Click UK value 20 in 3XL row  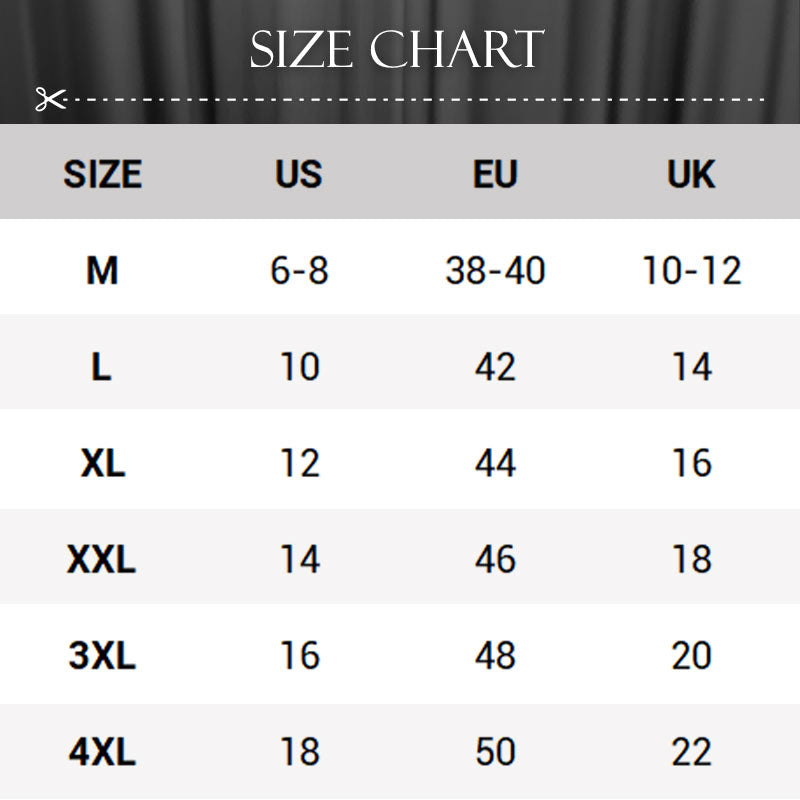(x=692, y=655)
